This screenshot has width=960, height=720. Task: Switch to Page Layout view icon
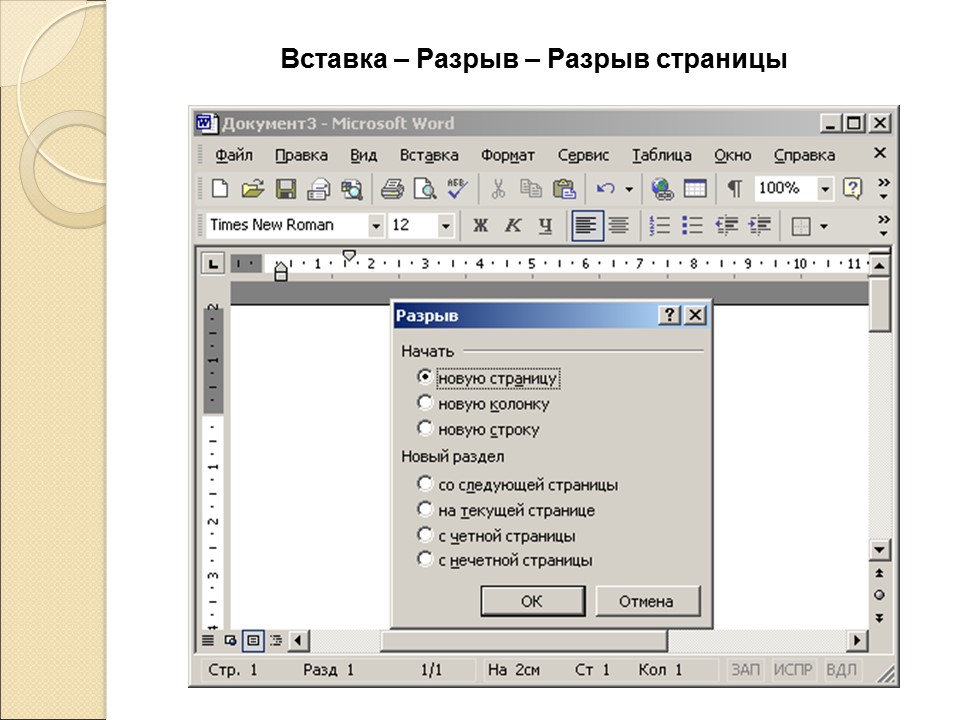[x=253, y=640]
